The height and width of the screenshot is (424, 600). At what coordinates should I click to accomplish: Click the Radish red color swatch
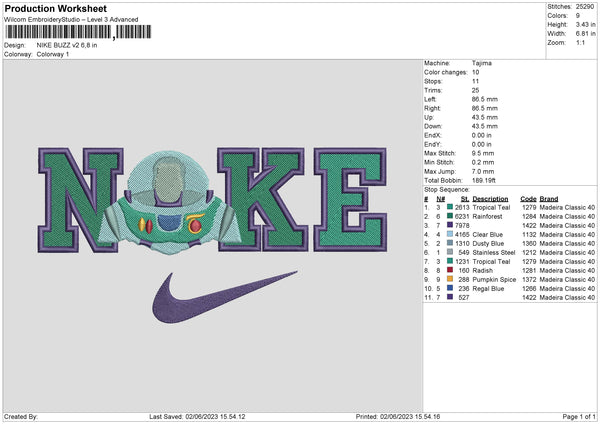450,270
